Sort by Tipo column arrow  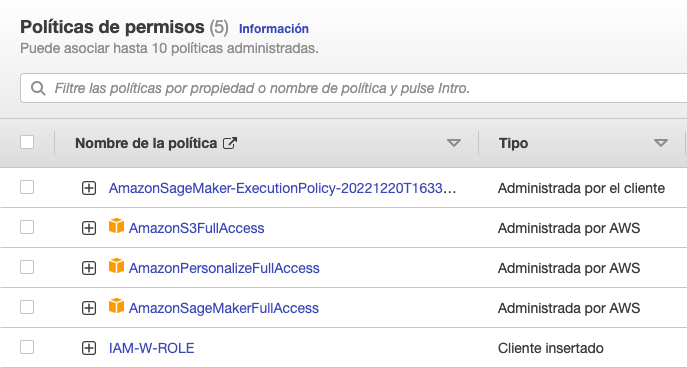click(x=661, y=143)
